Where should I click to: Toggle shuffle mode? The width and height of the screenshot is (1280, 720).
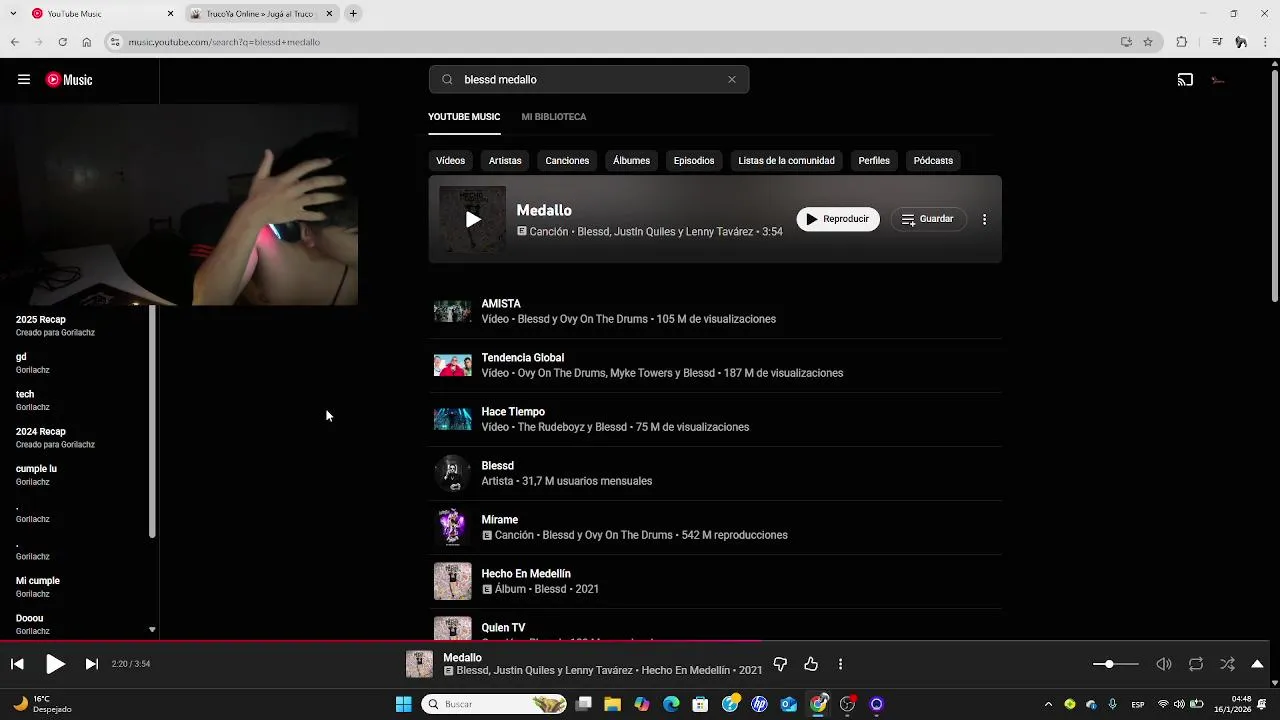coord(1227,664)
